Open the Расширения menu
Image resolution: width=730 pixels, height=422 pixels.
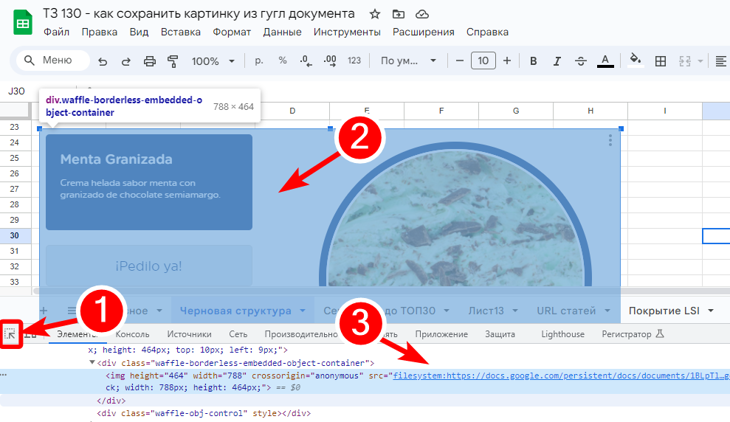pyautogui.click(x=423, y=32)
